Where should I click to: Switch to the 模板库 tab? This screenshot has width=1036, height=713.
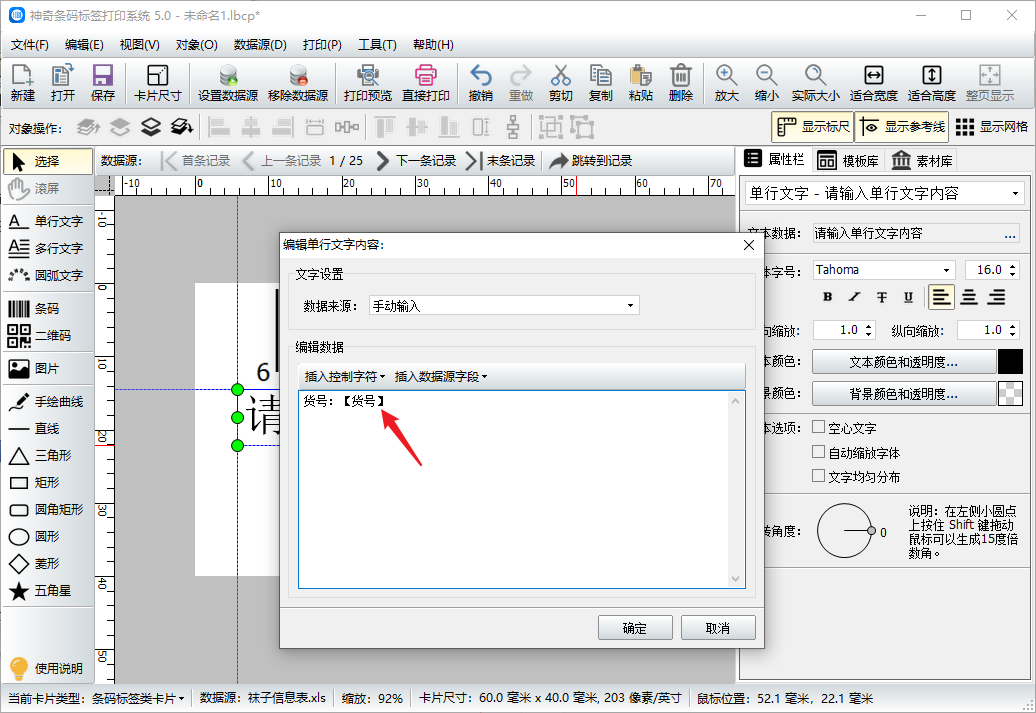(x=848, y=160)
